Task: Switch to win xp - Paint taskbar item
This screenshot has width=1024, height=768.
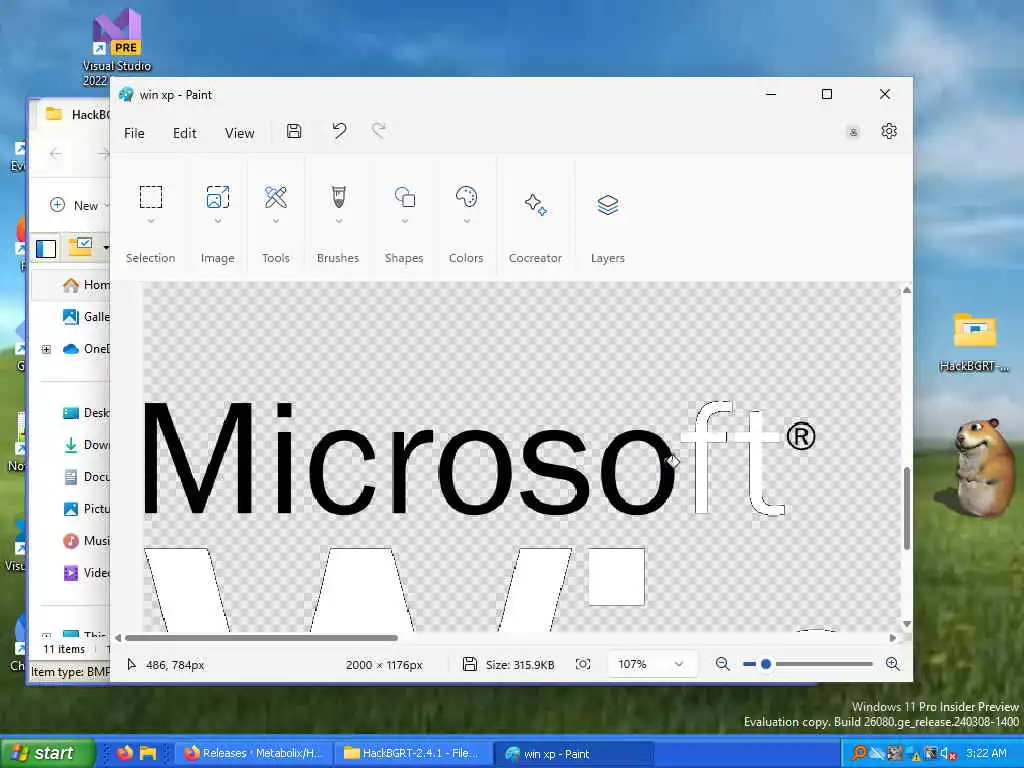Action: (x=573, y=753)
